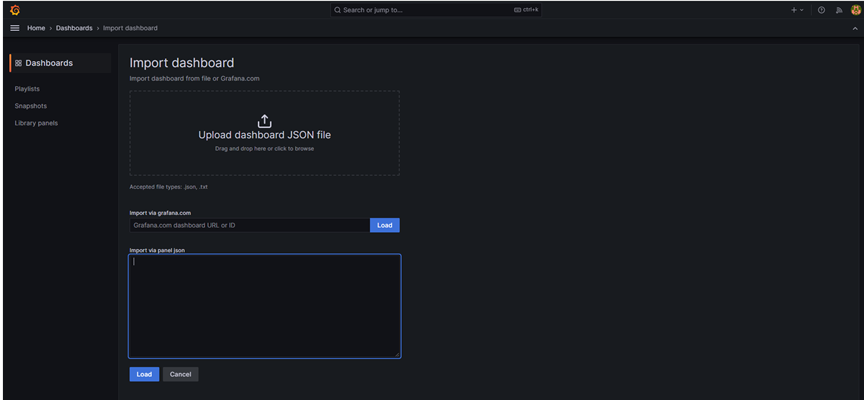Click inside the panel JSON textarea
The image size is (864, 400).
pyautogui.click(x=264, y=306)
